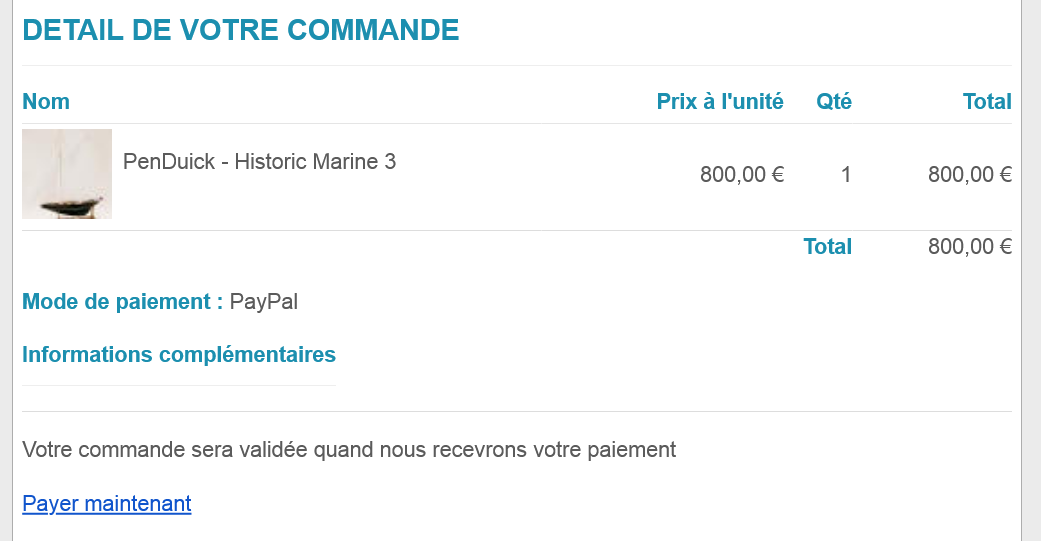Click the Mode de paiement label

122,301
